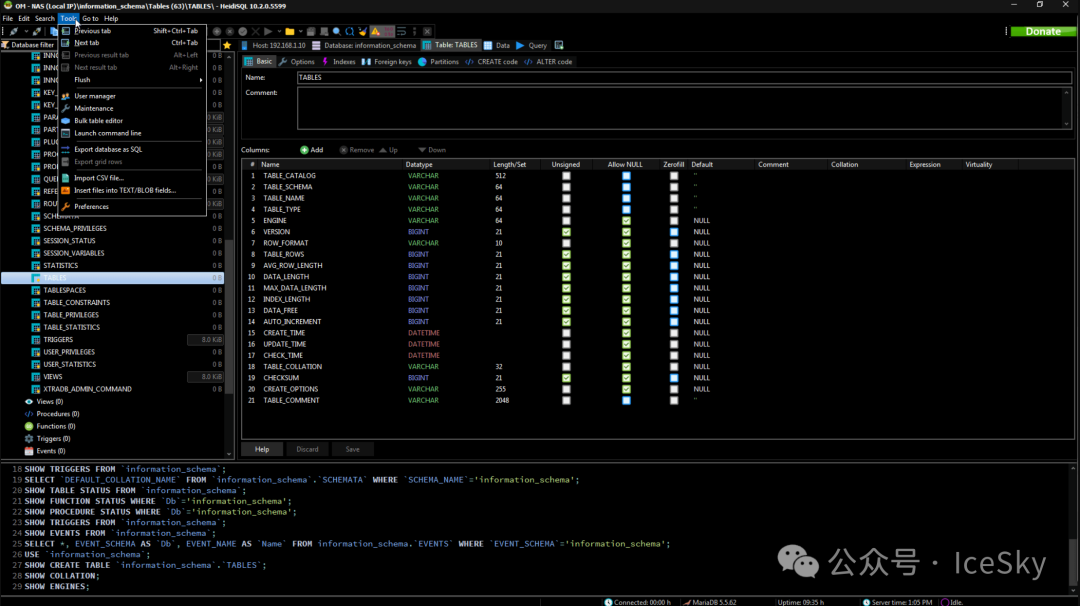Click the Views eye icon in tree
The height and width of the screenshot is (606, 1080).
[x=29, y=401]
